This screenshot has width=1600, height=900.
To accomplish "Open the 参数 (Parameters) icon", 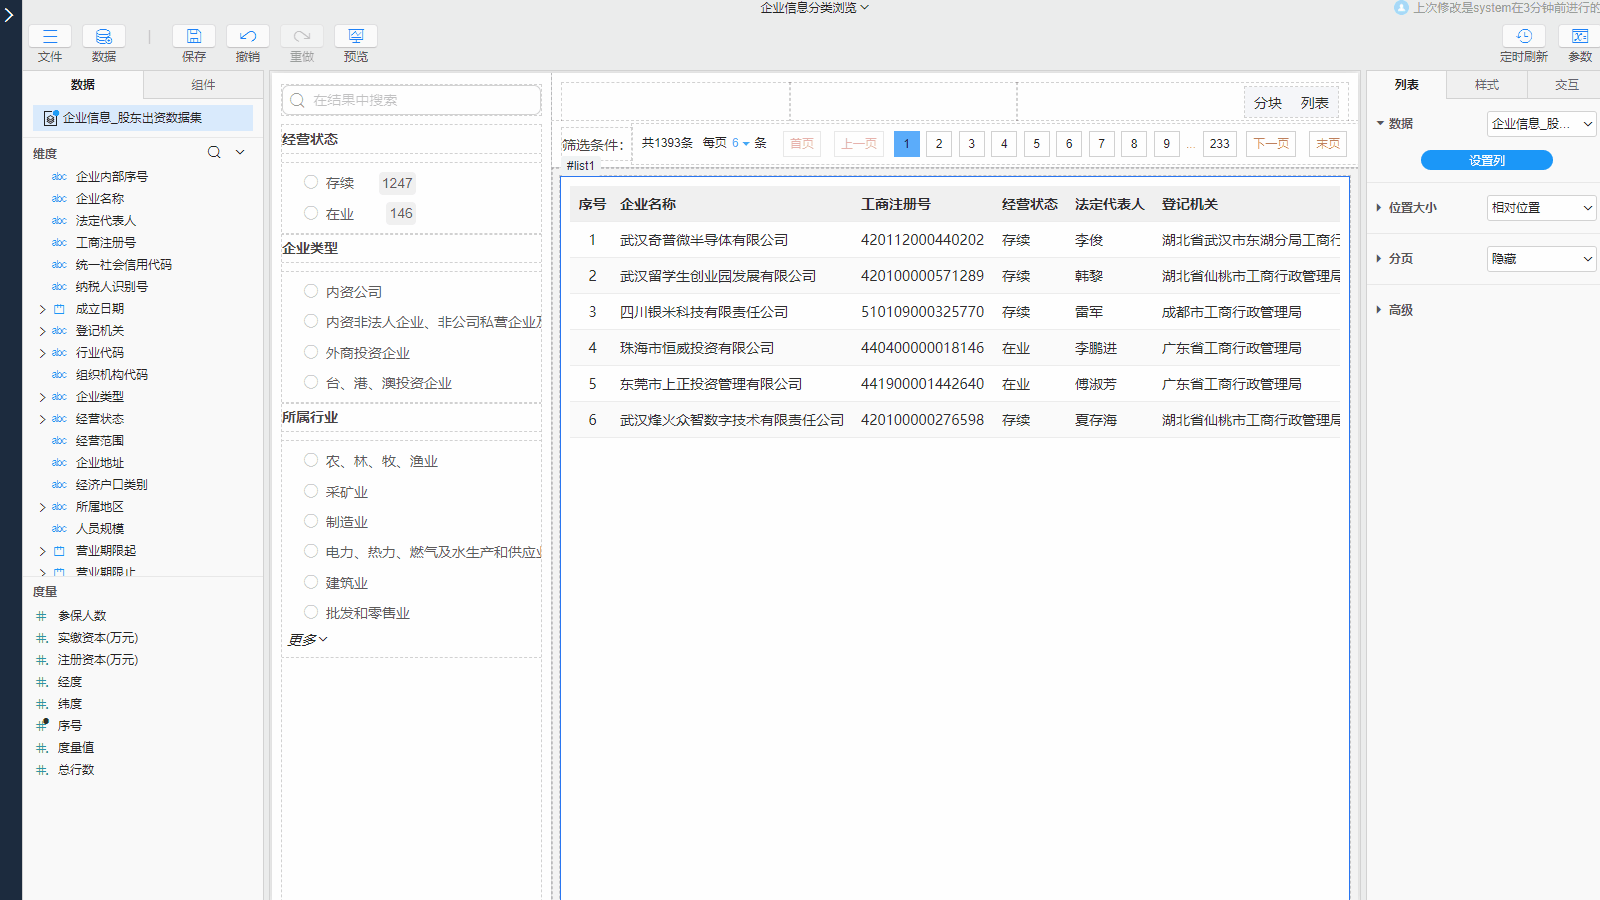I will tap(1579, 37).
